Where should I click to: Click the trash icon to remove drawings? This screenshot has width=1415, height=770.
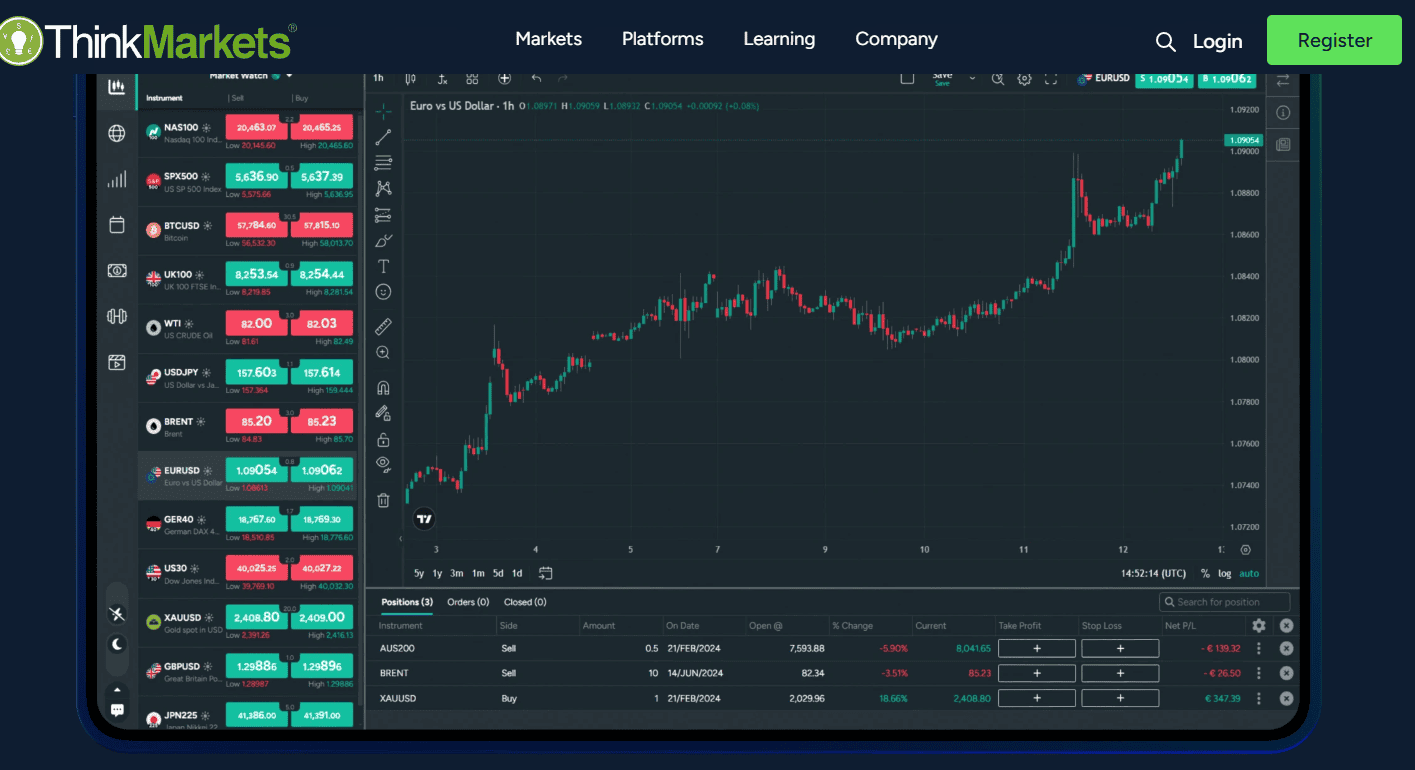383,500
